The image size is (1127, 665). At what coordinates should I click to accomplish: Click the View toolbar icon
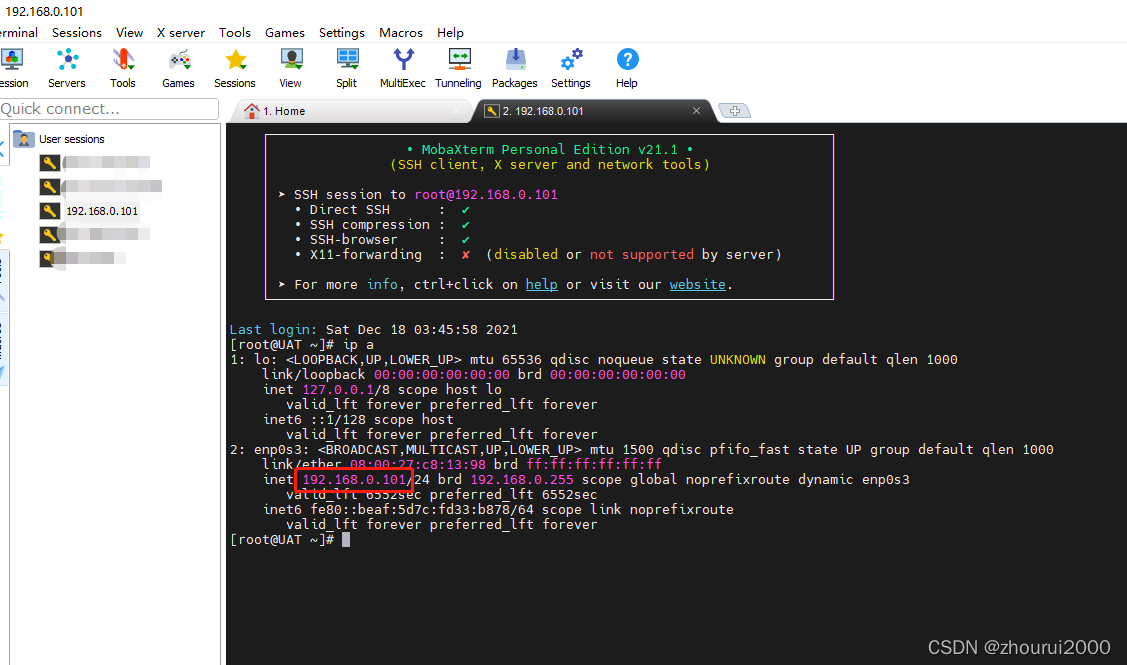[291, 60]
